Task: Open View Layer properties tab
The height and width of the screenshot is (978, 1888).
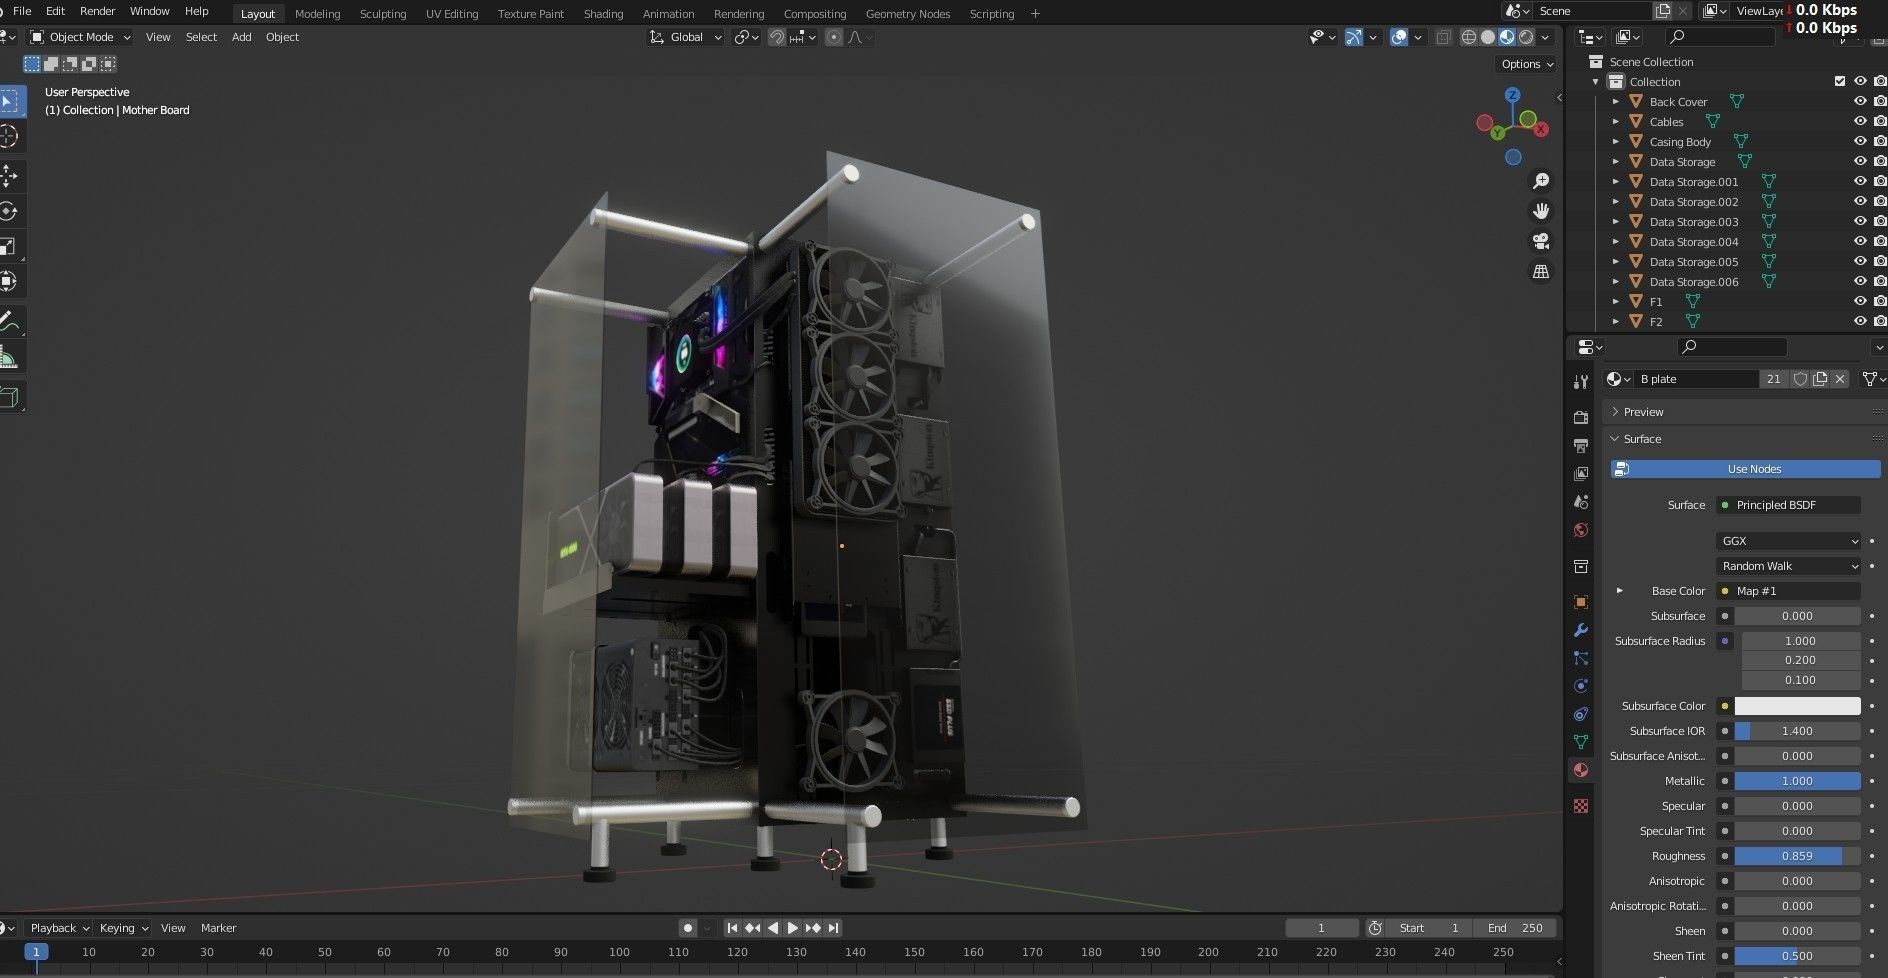Action: coord(1581,473)
